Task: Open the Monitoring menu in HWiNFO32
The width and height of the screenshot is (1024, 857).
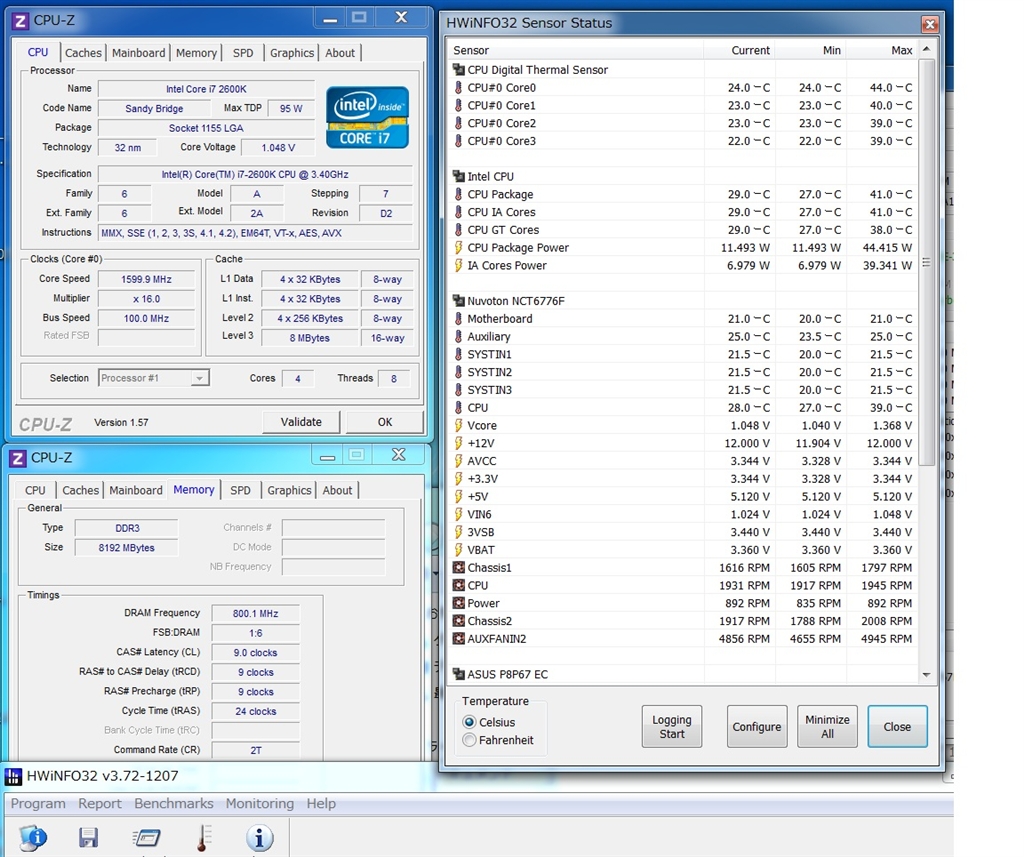Action: tap(259, 803)
